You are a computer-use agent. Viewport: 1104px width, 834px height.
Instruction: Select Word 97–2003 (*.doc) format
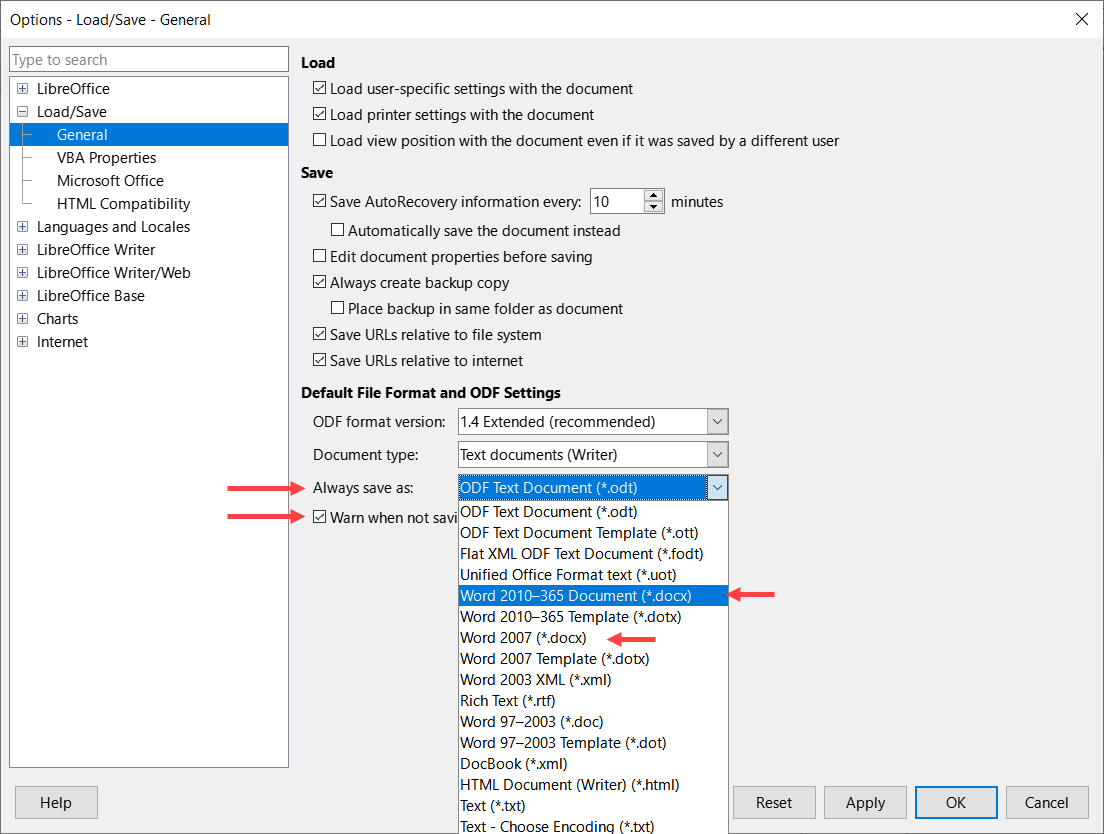tap(593, 721)
